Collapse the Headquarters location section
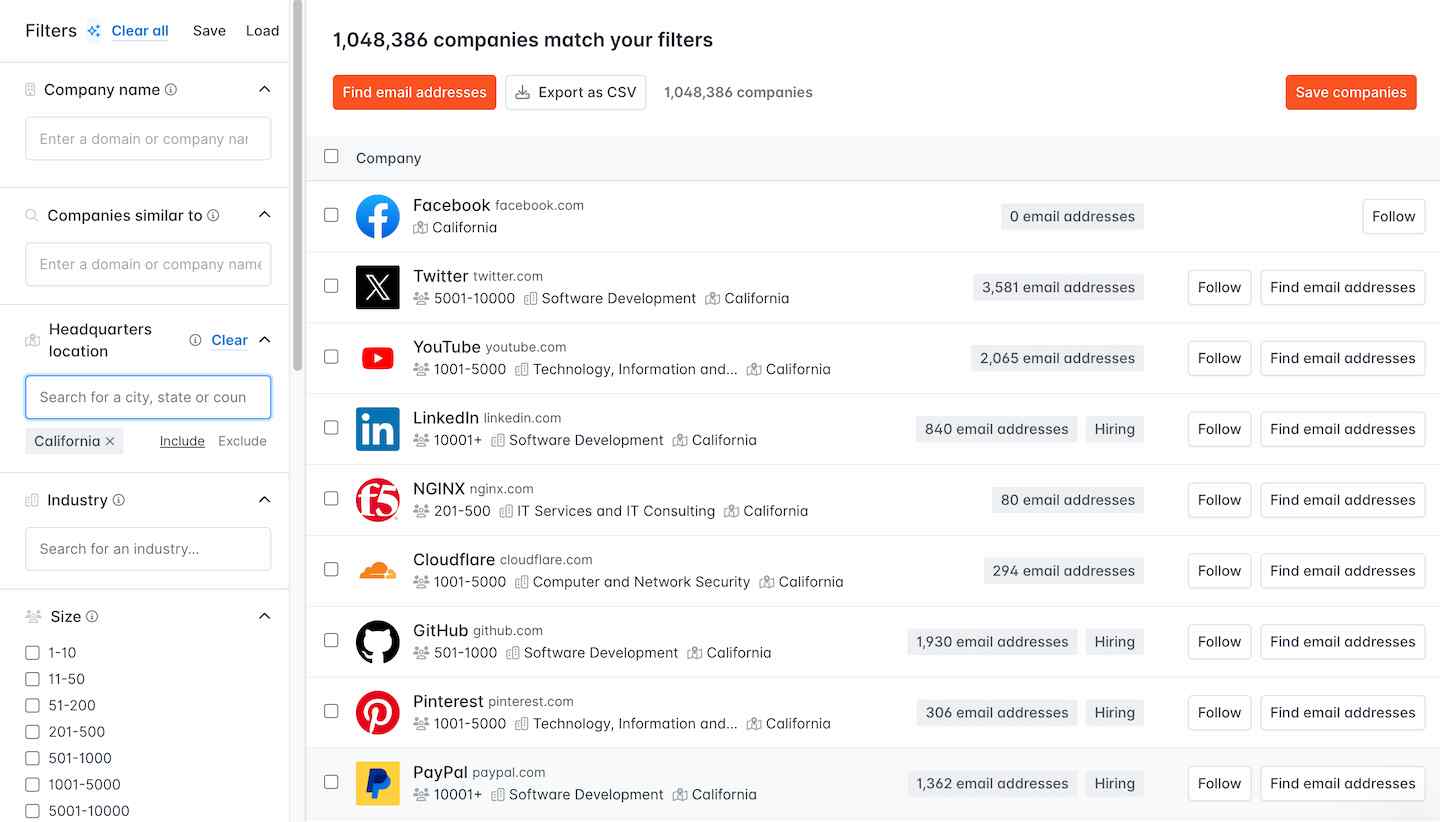This screenshot has width=1440, height=822. coord(264,340)
